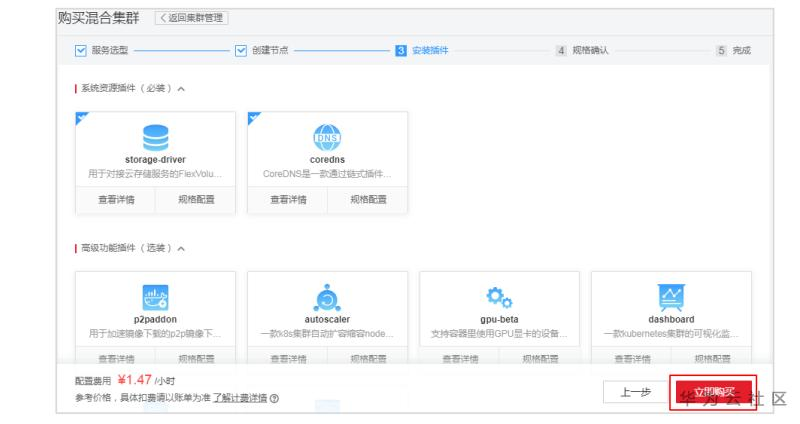Click the checked 创建节点 step box

coord(241,51)
